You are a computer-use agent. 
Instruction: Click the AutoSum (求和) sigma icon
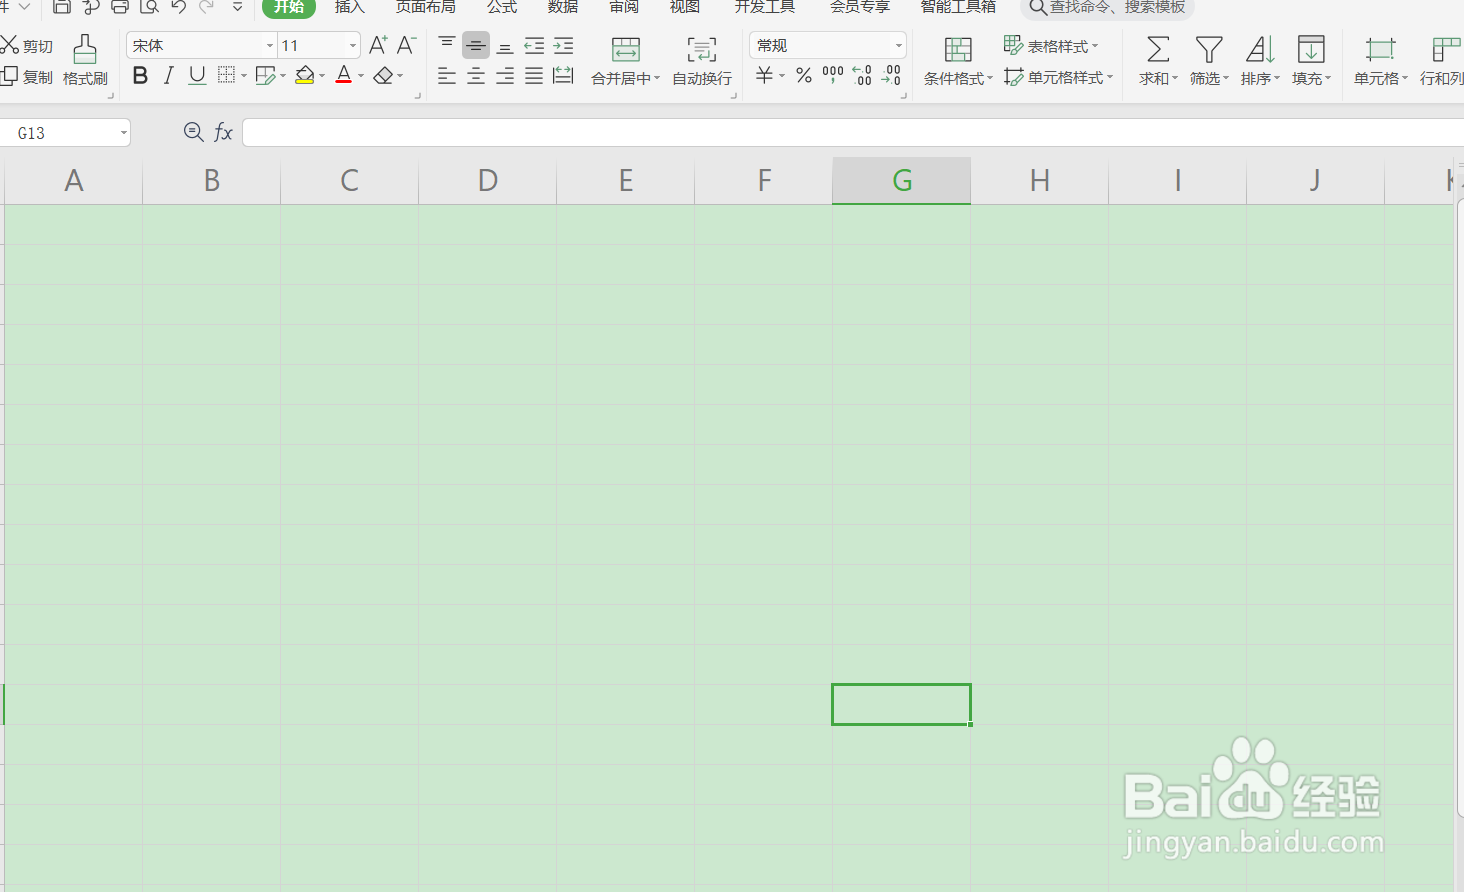(x=1158, y=50)
